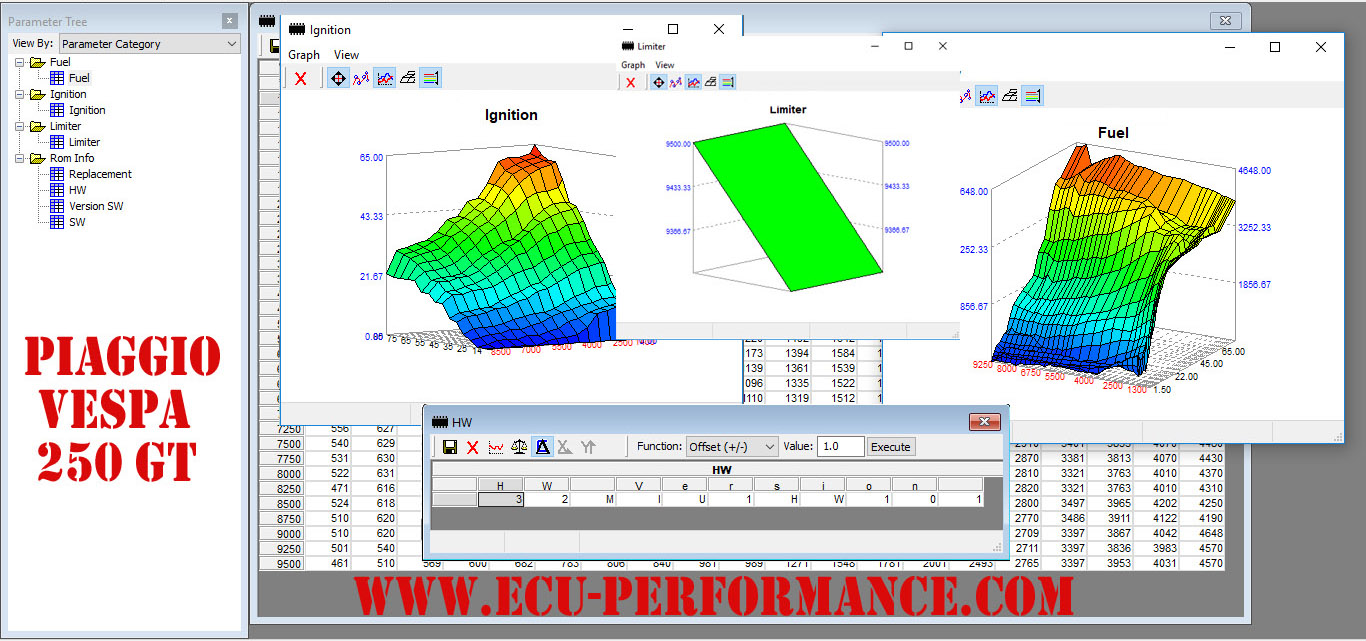Open View menu in Ignition window
This screenshot has width=1366, height=641.
click(346, 55)
